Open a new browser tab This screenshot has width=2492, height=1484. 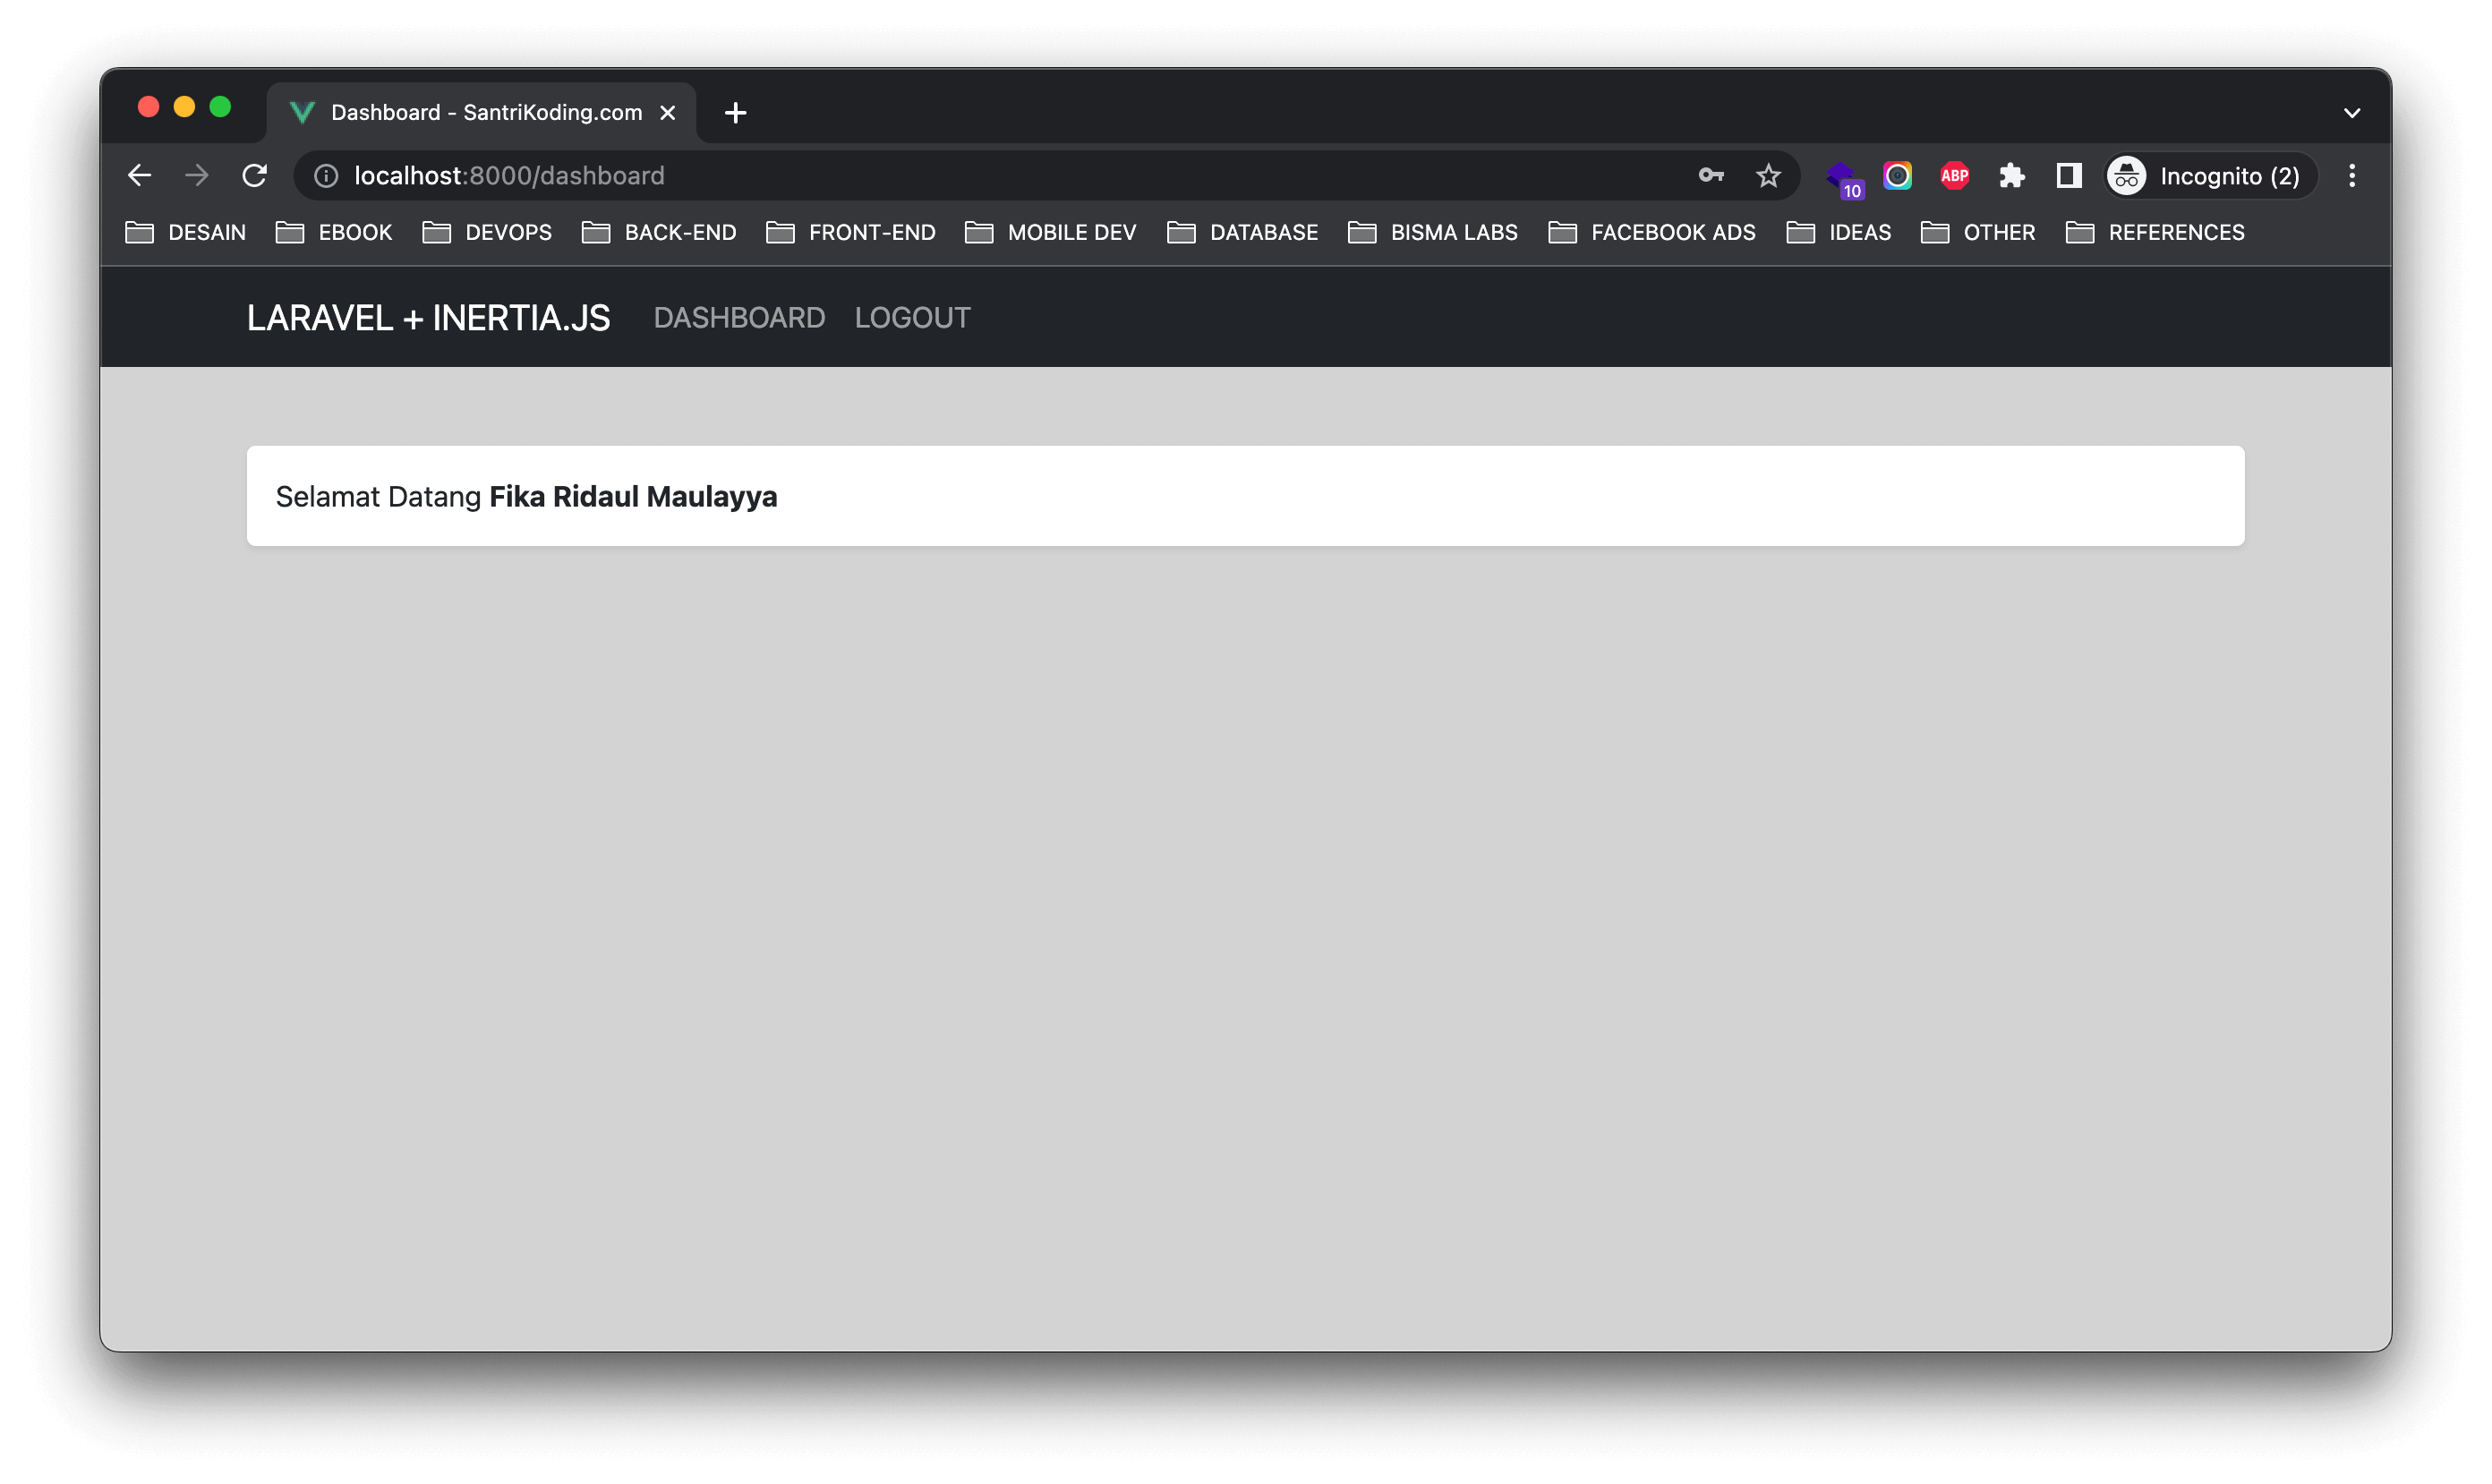coord(735,113)
